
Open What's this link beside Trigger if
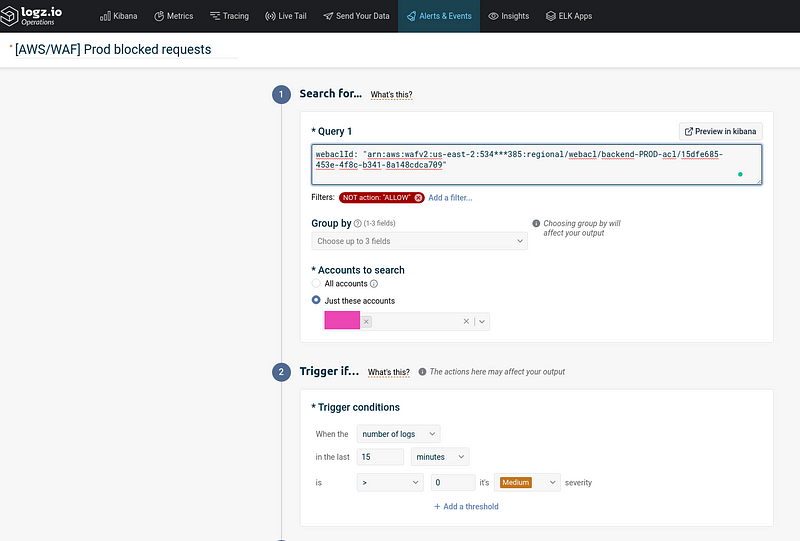click(x=389, y=372)
